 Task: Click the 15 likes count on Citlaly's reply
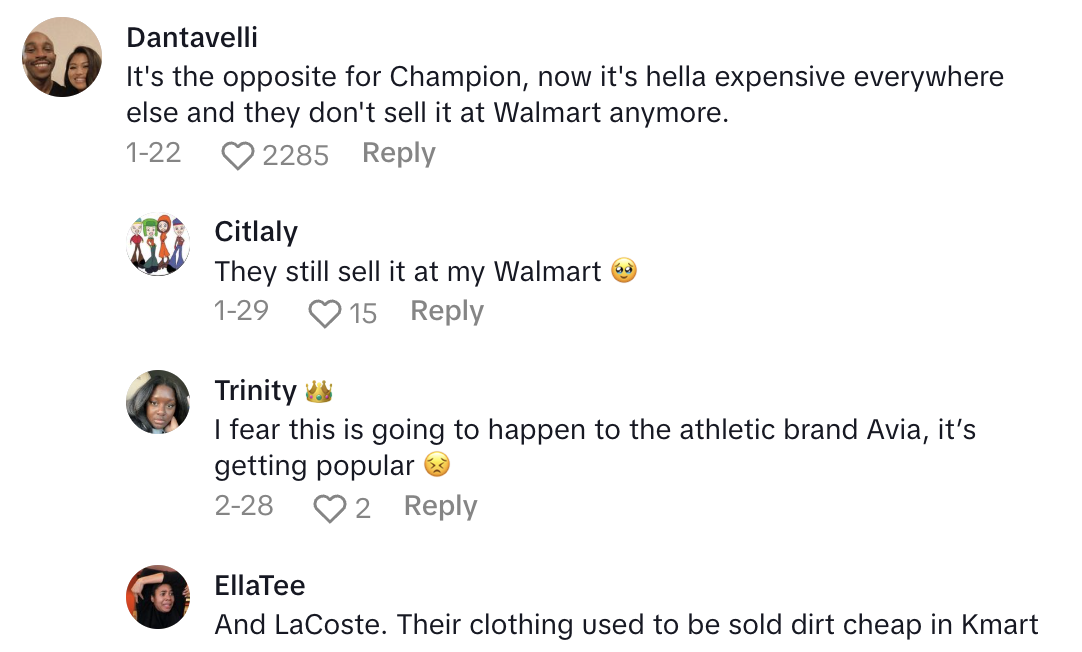pyautogui.click(x=363, y=314)
